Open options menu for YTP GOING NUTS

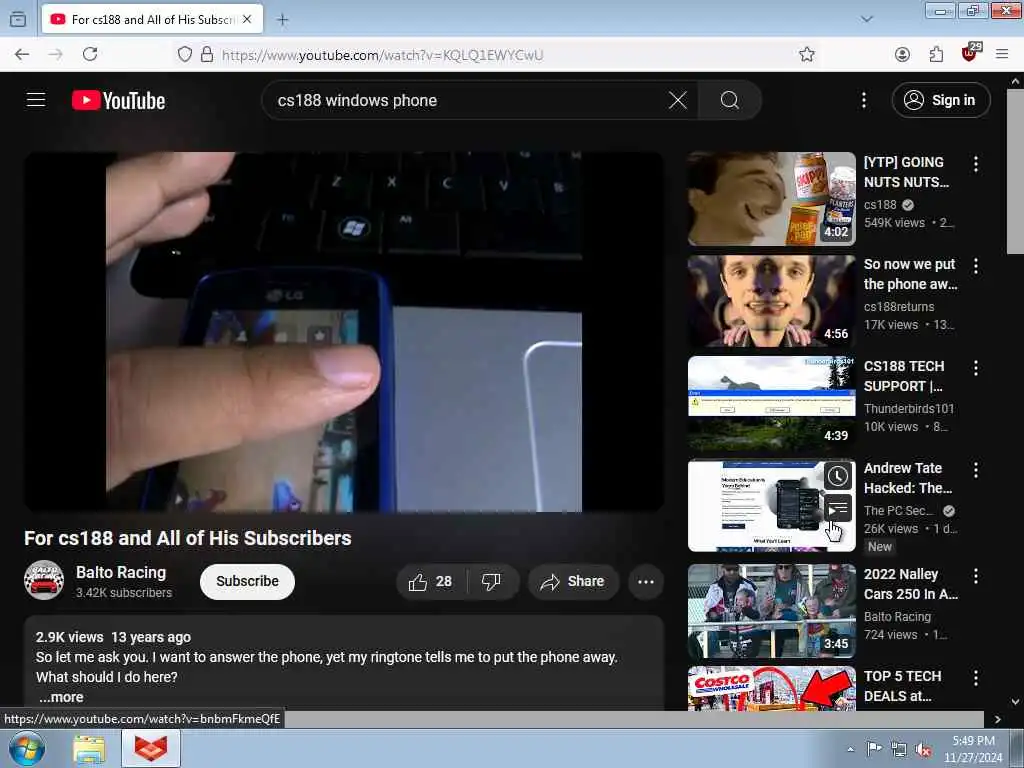coord(976,164)
